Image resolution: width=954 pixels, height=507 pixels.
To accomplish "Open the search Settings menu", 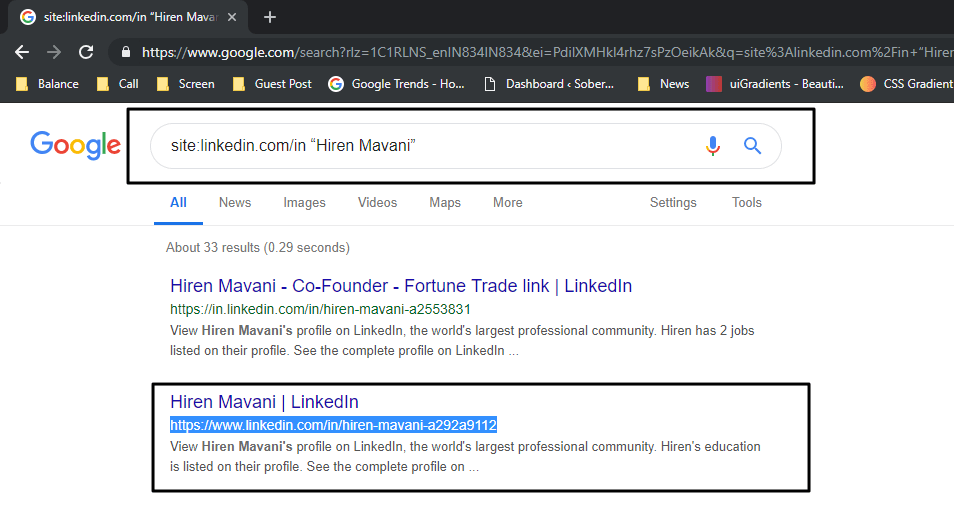I will [673, 203].
